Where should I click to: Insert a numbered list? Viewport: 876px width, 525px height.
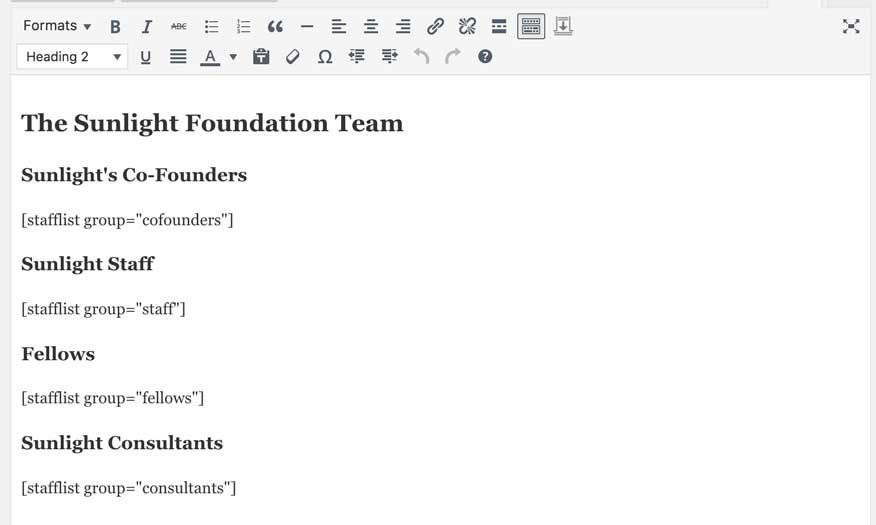pos(243,26)
